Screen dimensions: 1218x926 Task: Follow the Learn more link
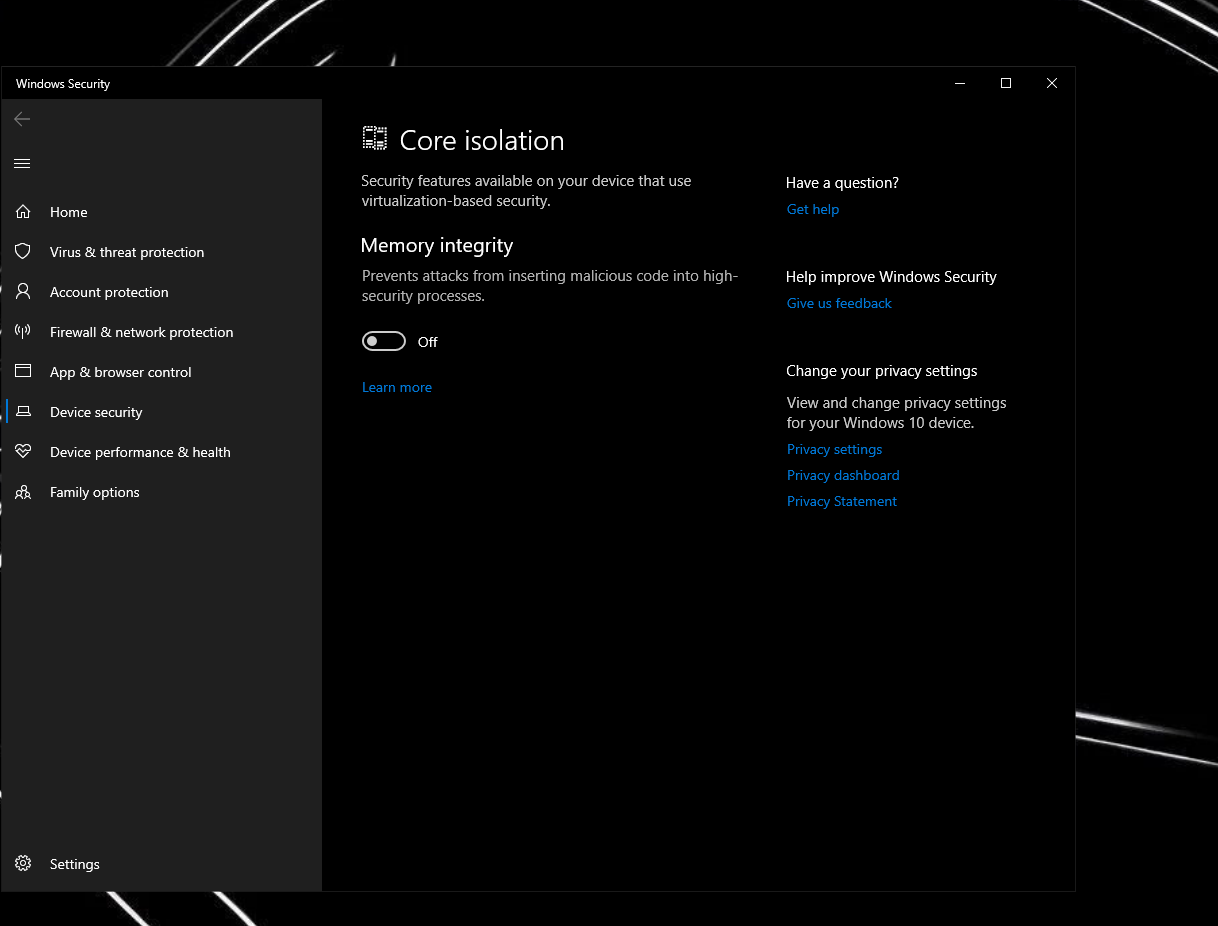pyautogui.click(x=397, y=387)
